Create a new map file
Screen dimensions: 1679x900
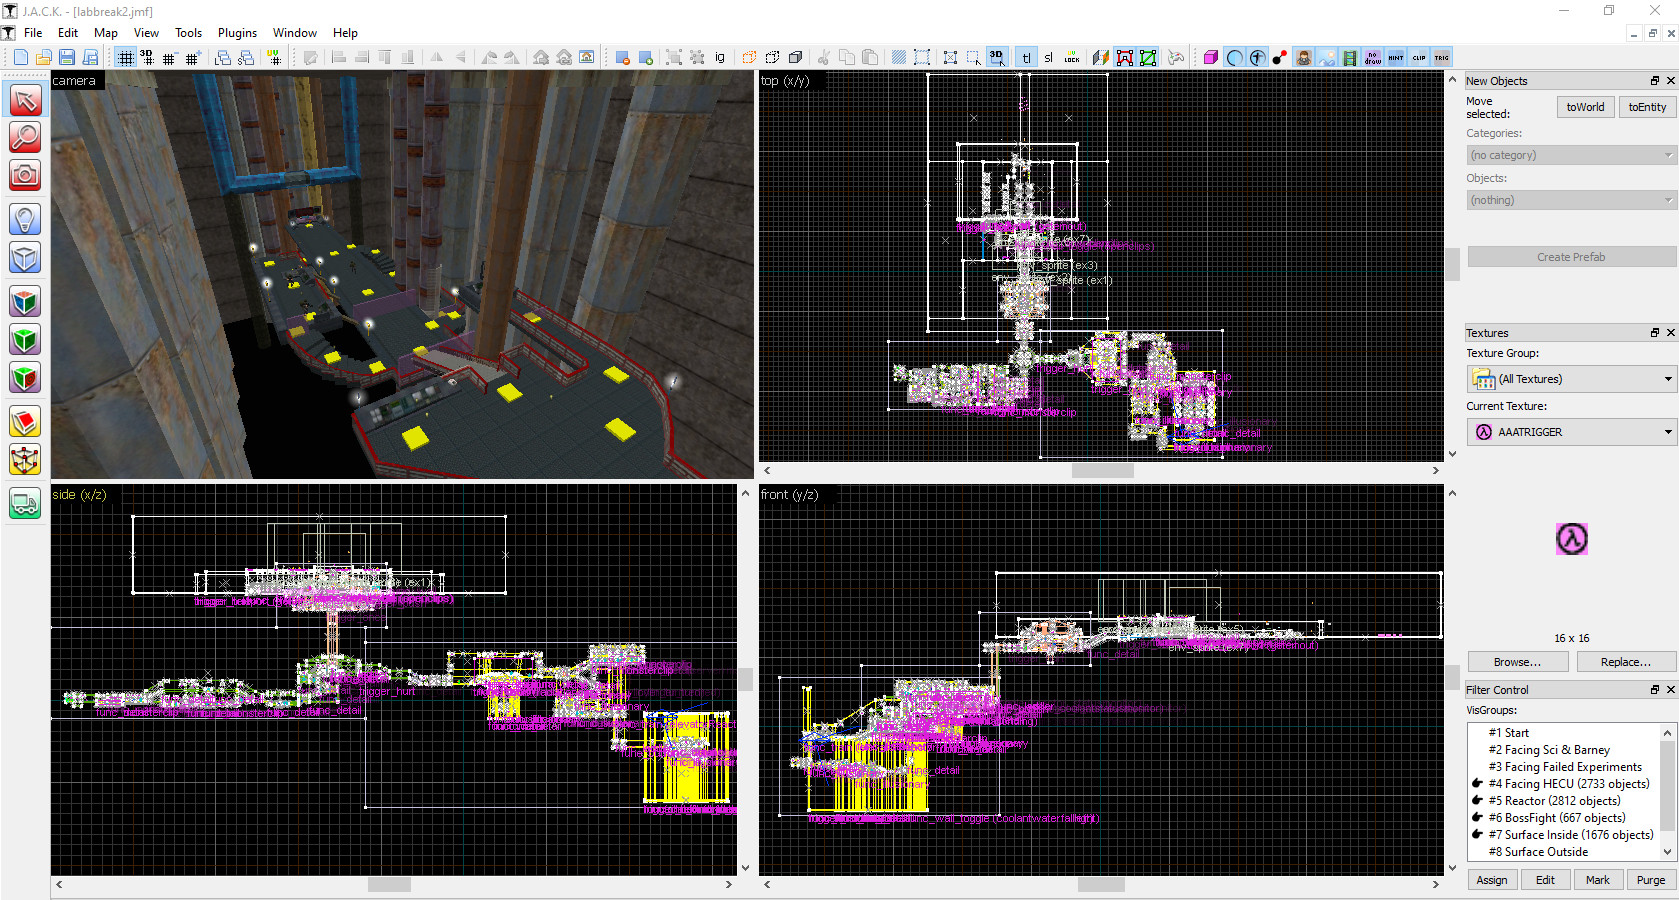[21, 57]
